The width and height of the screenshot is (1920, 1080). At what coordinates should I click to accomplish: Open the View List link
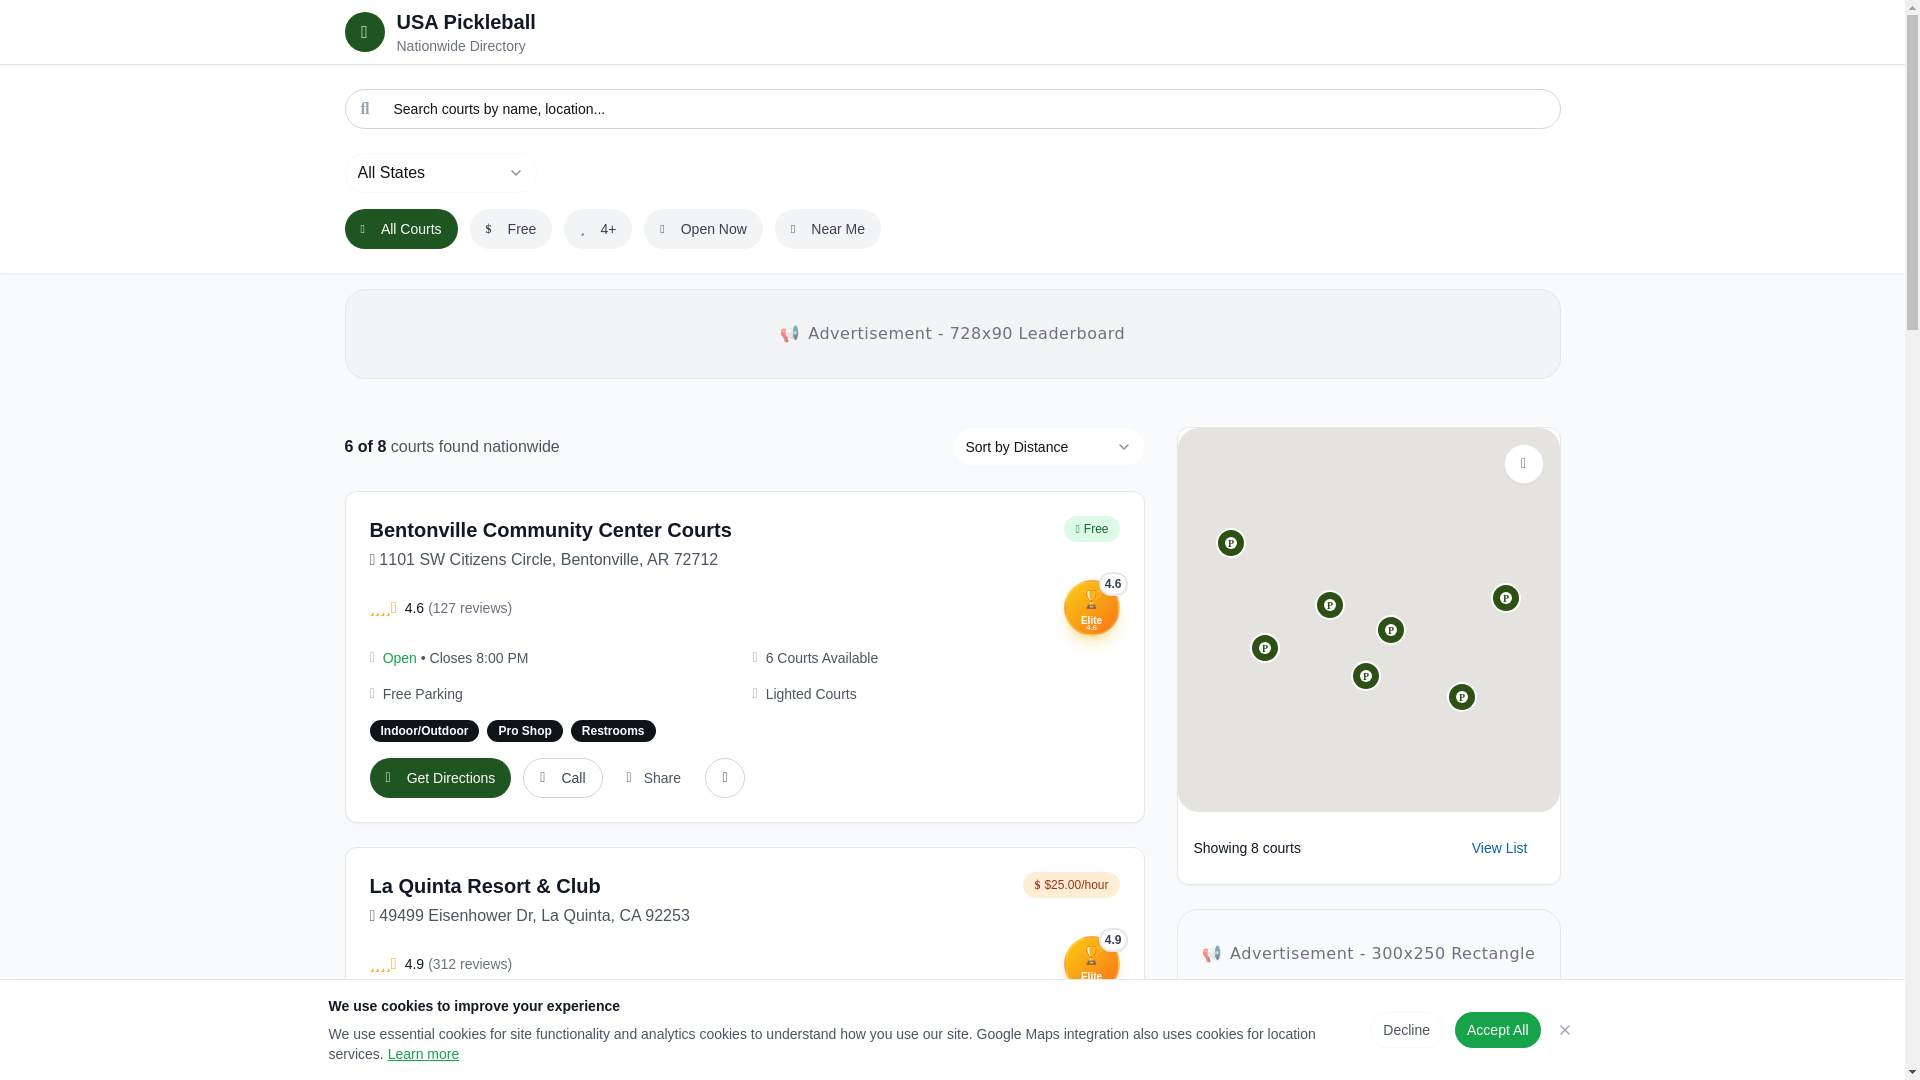point(1499,848)
